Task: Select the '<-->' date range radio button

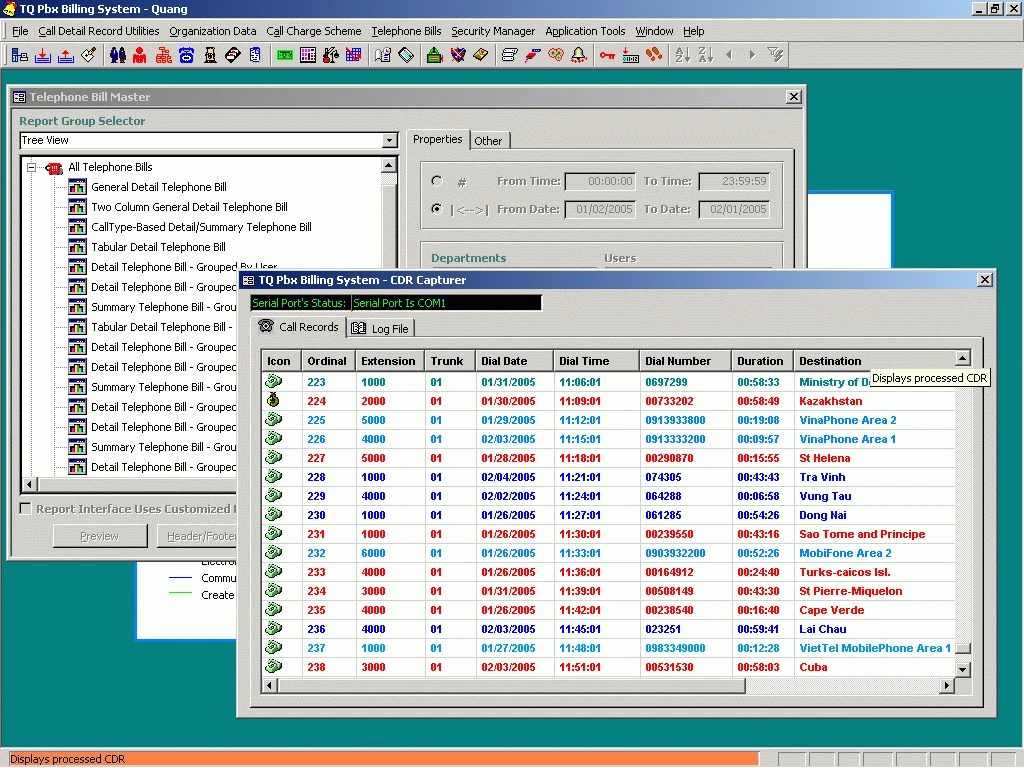Action: [437, 210]
